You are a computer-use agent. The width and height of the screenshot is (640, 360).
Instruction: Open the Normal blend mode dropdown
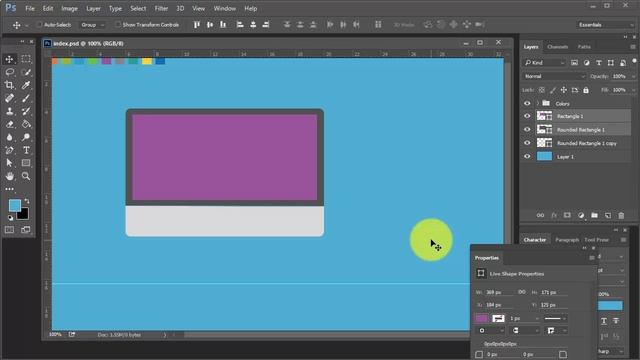point(554,76)
